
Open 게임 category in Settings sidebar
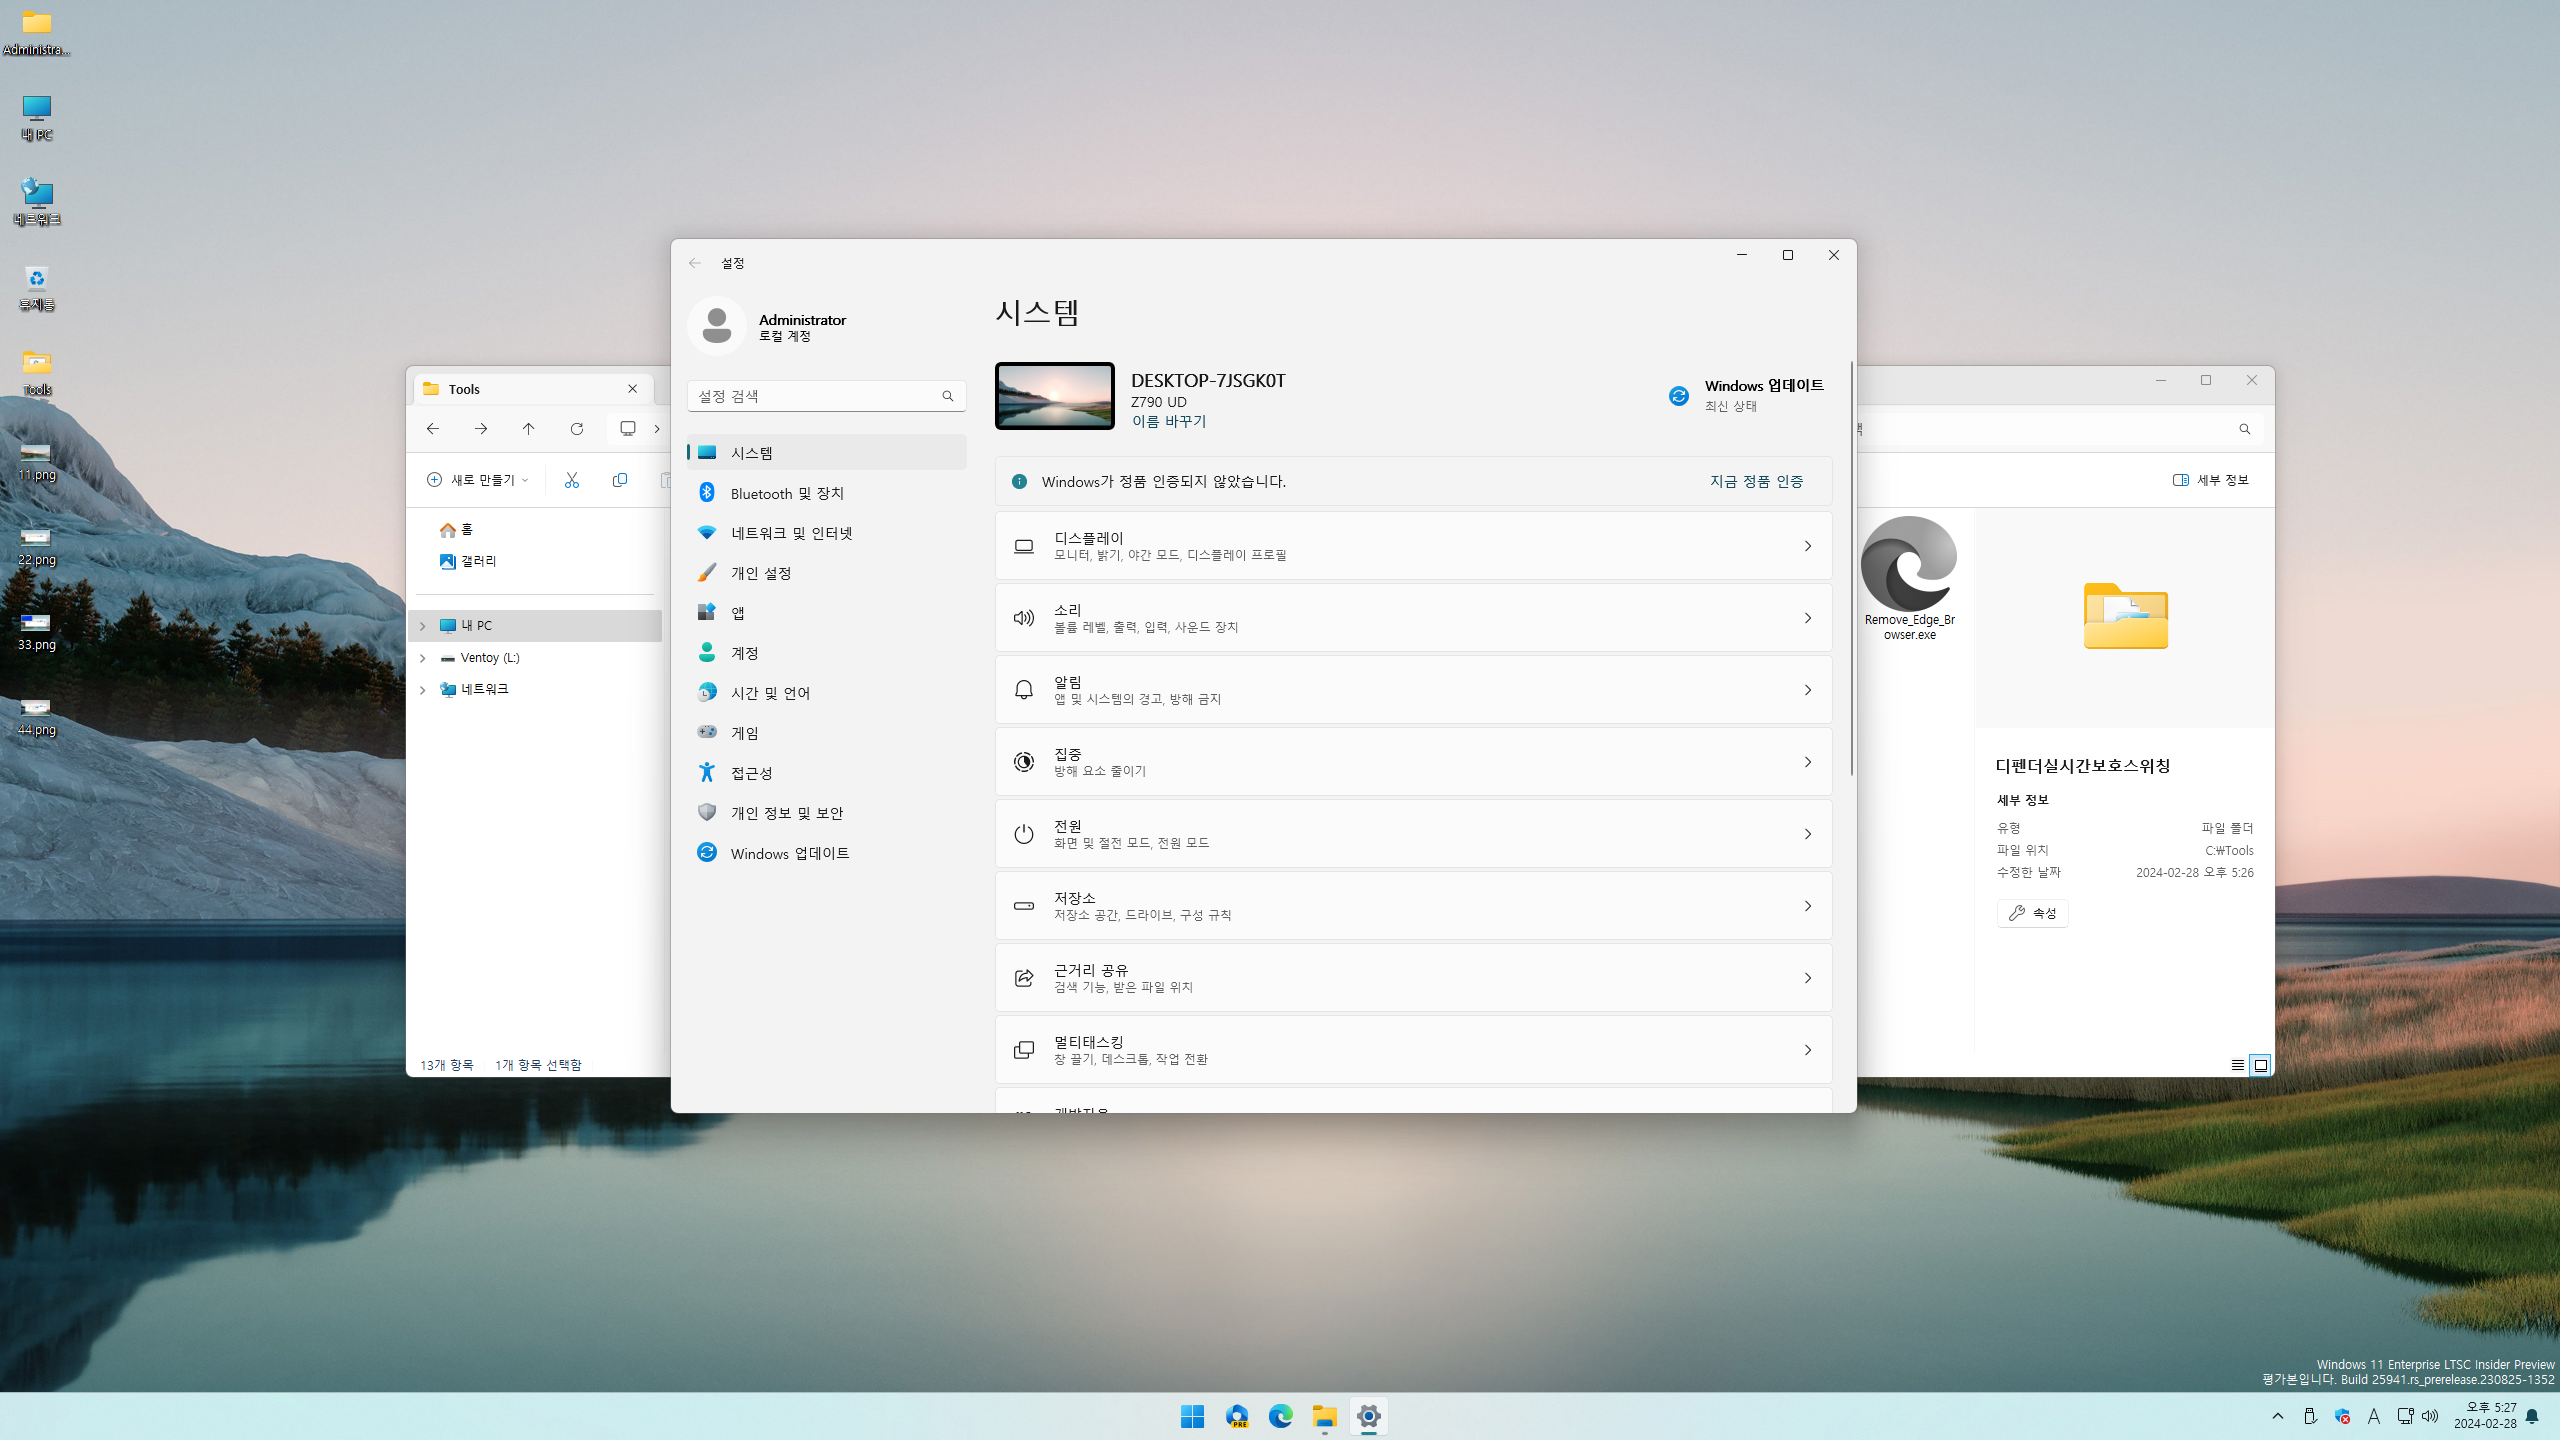point(826,733)
